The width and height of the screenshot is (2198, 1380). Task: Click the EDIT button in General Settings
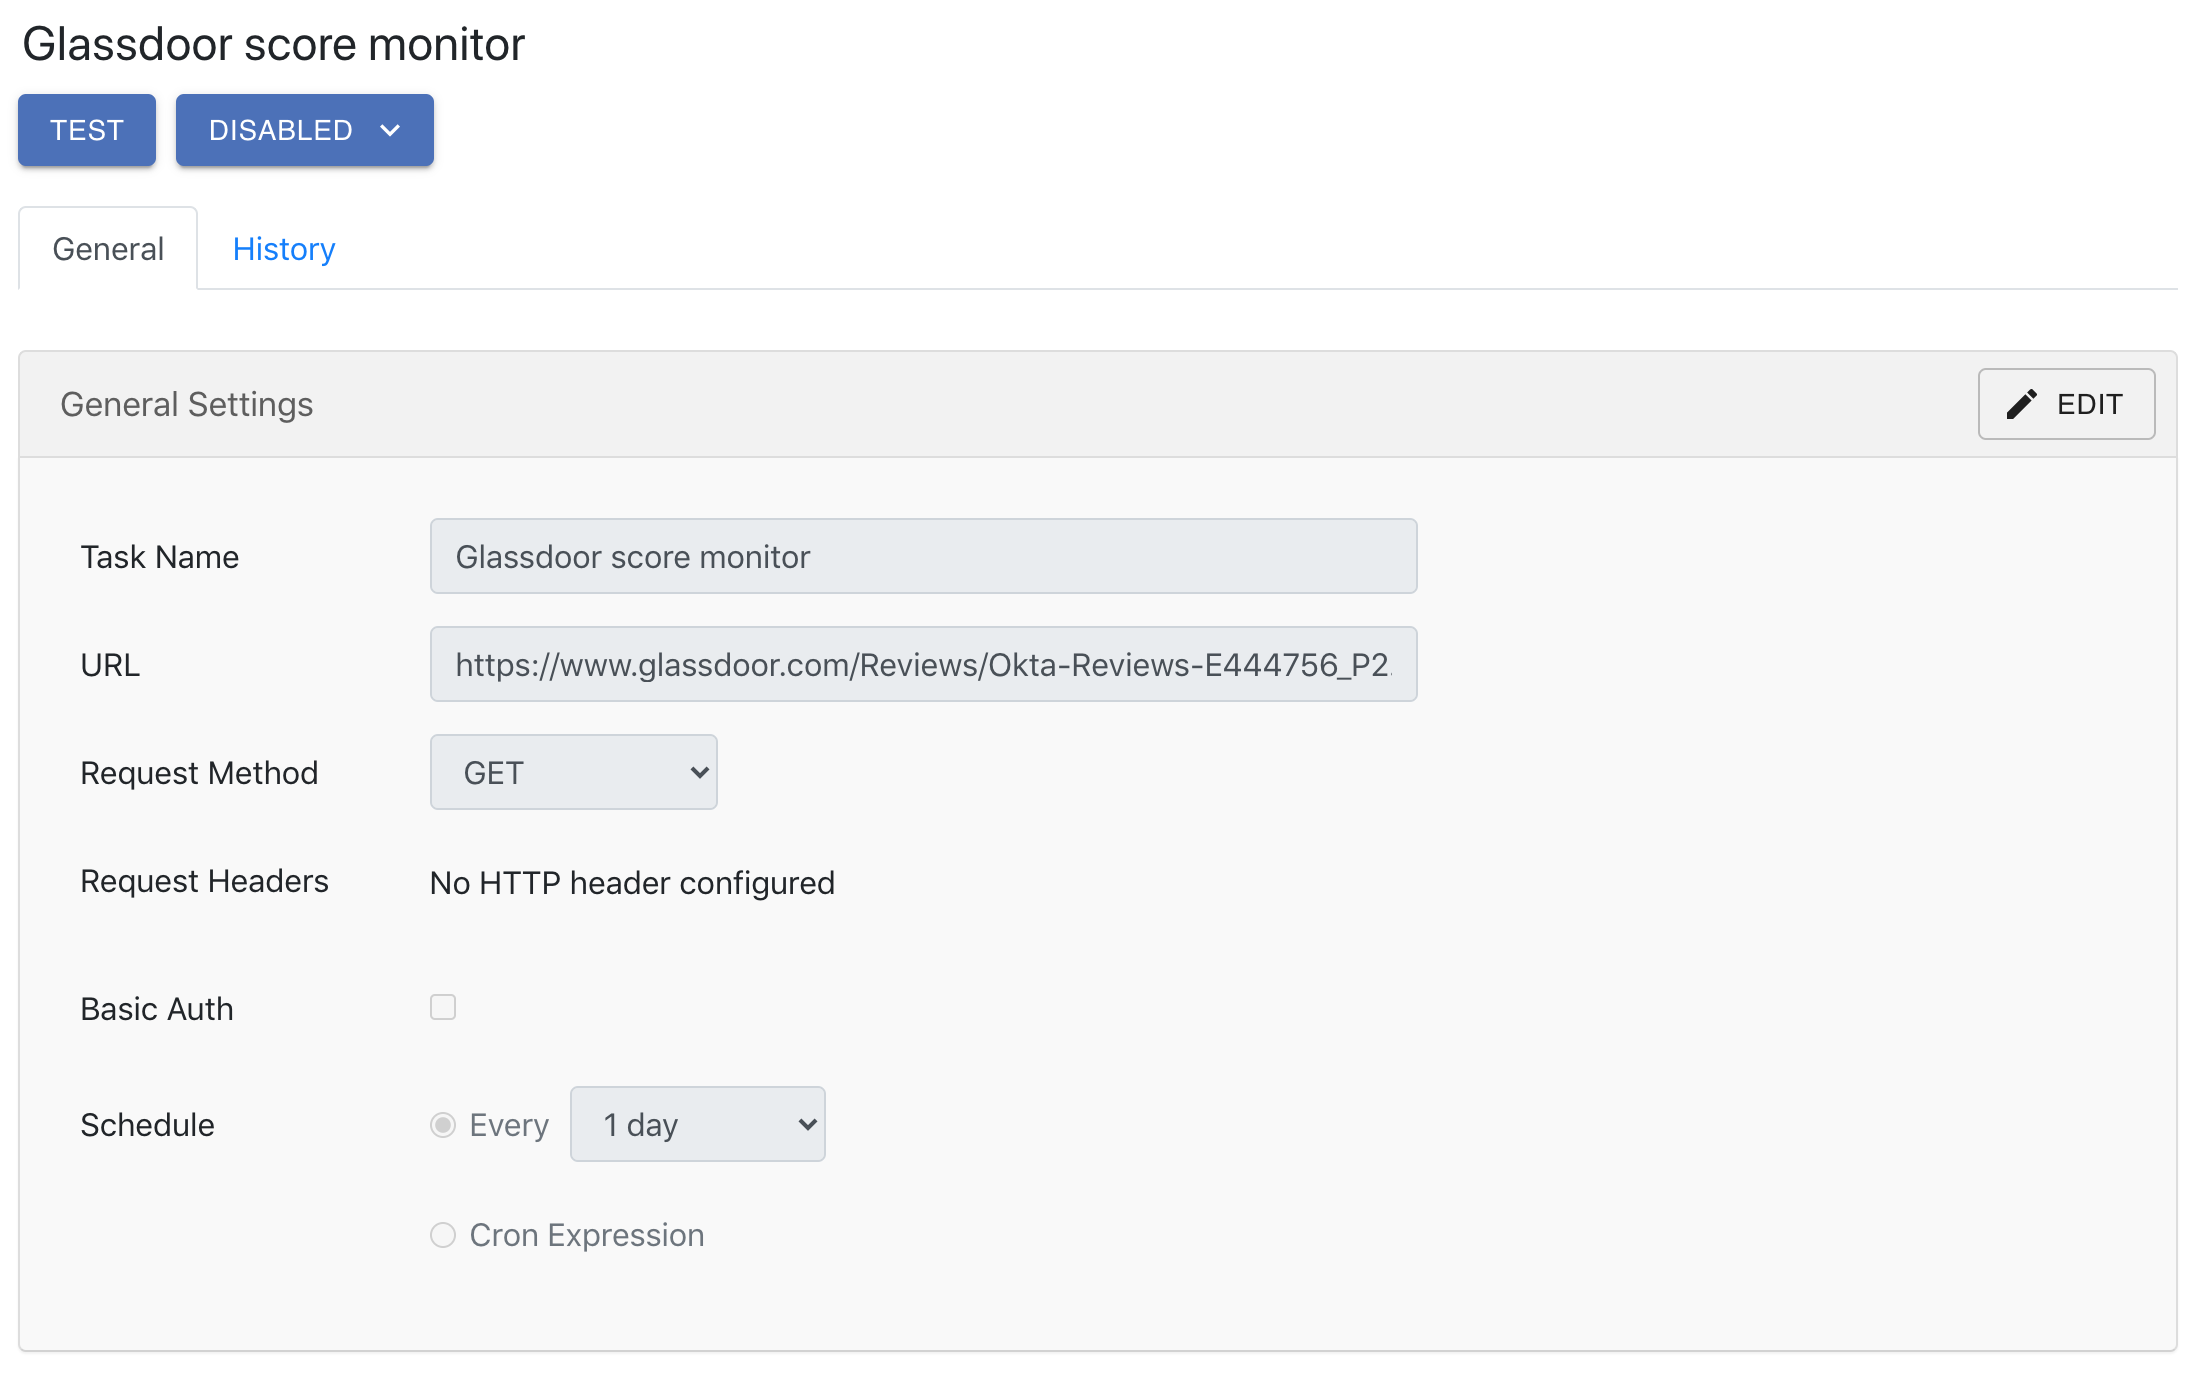click(x=2066, y=404)
